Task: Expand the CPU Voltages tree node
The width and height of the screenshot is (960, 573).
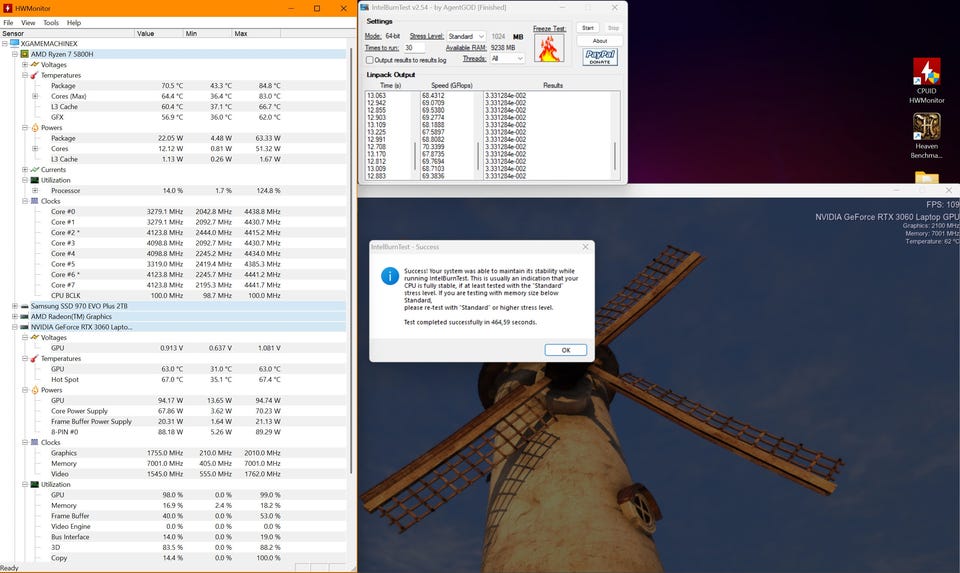Action: point(24,65)
